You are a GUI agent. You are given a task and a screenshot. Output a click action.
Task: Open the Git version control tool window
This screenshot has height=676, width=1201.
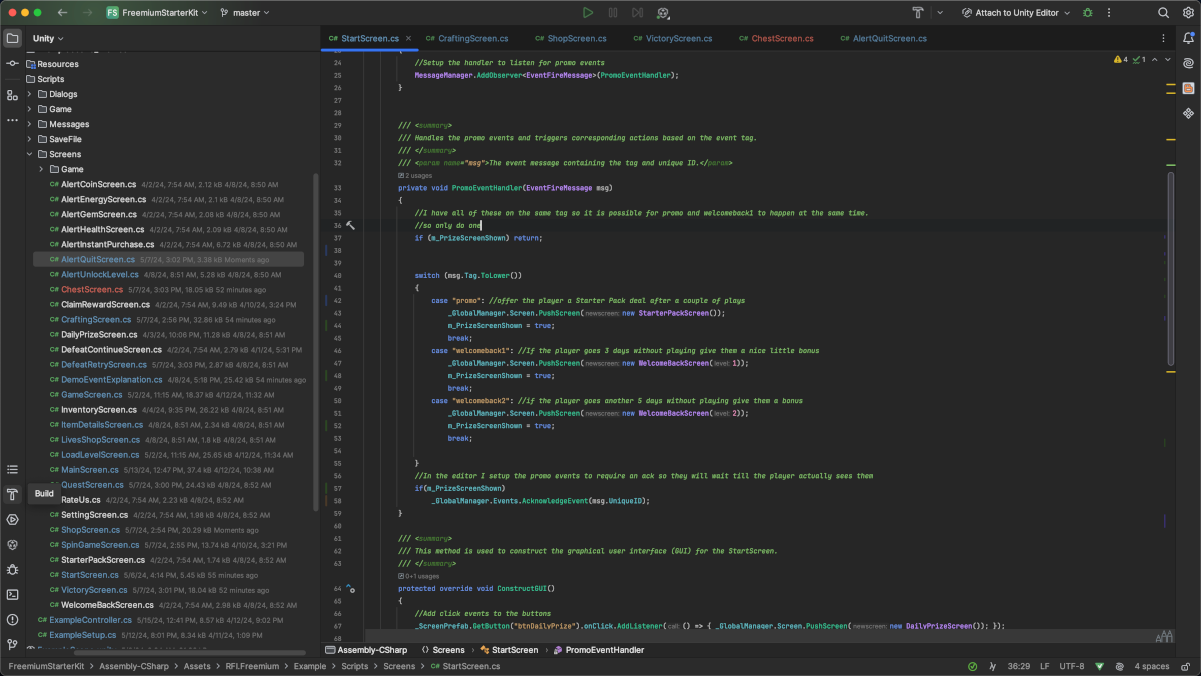(x=12, y=645)
